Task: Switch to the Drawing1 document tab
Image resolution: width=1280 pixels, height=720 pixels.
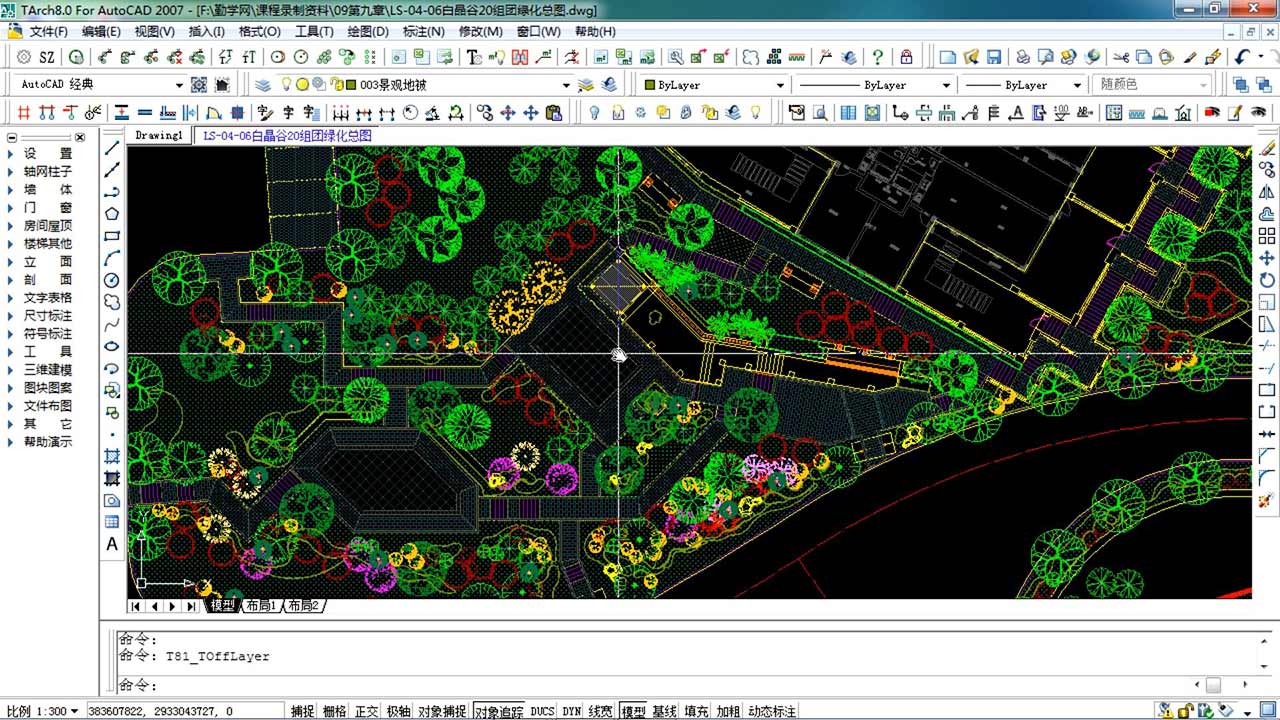Action: (x=160, y=135)
